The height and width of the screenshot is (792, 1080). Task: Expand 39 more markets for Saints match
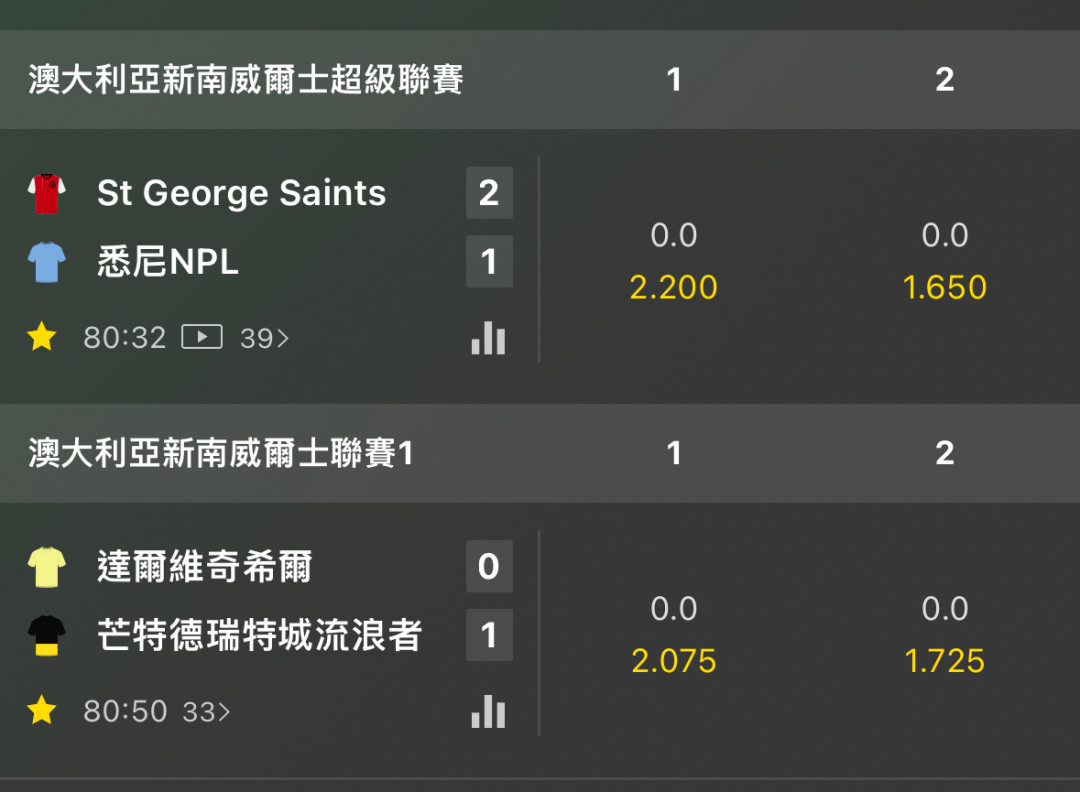pos(264,338)
